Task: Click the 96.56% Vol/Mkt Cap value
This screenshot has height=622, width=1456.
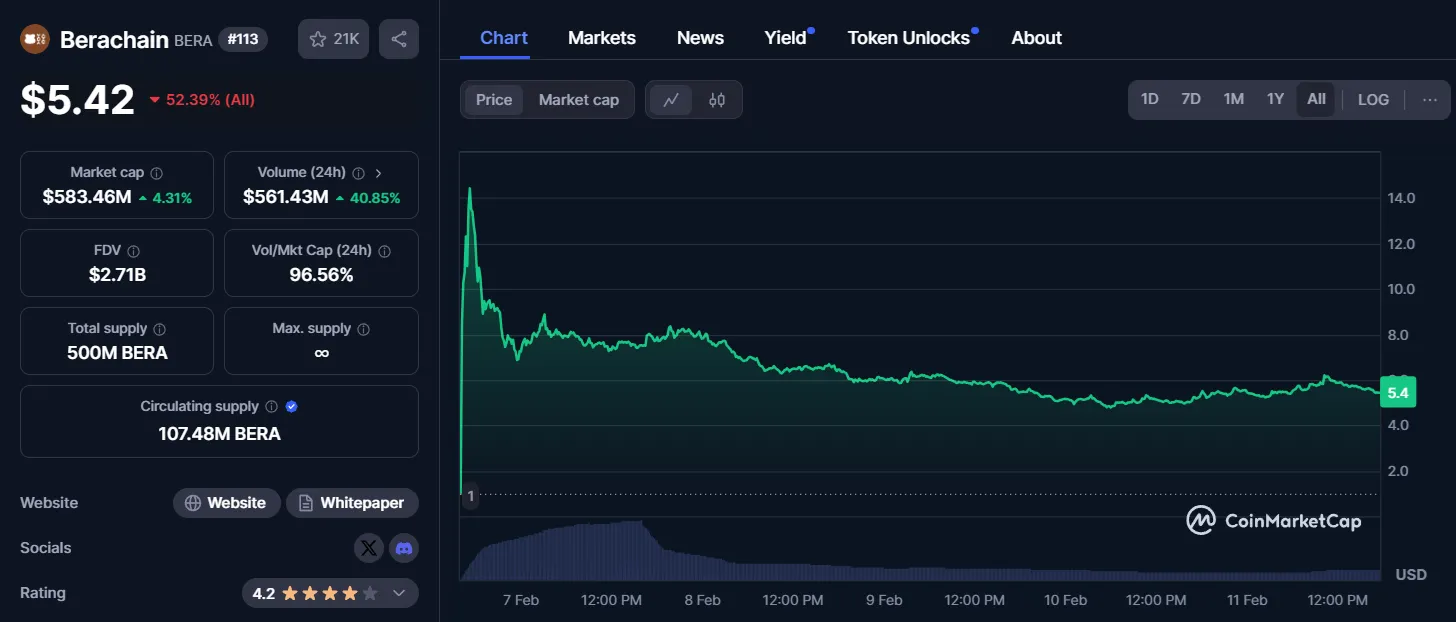Action: point(321,275)
